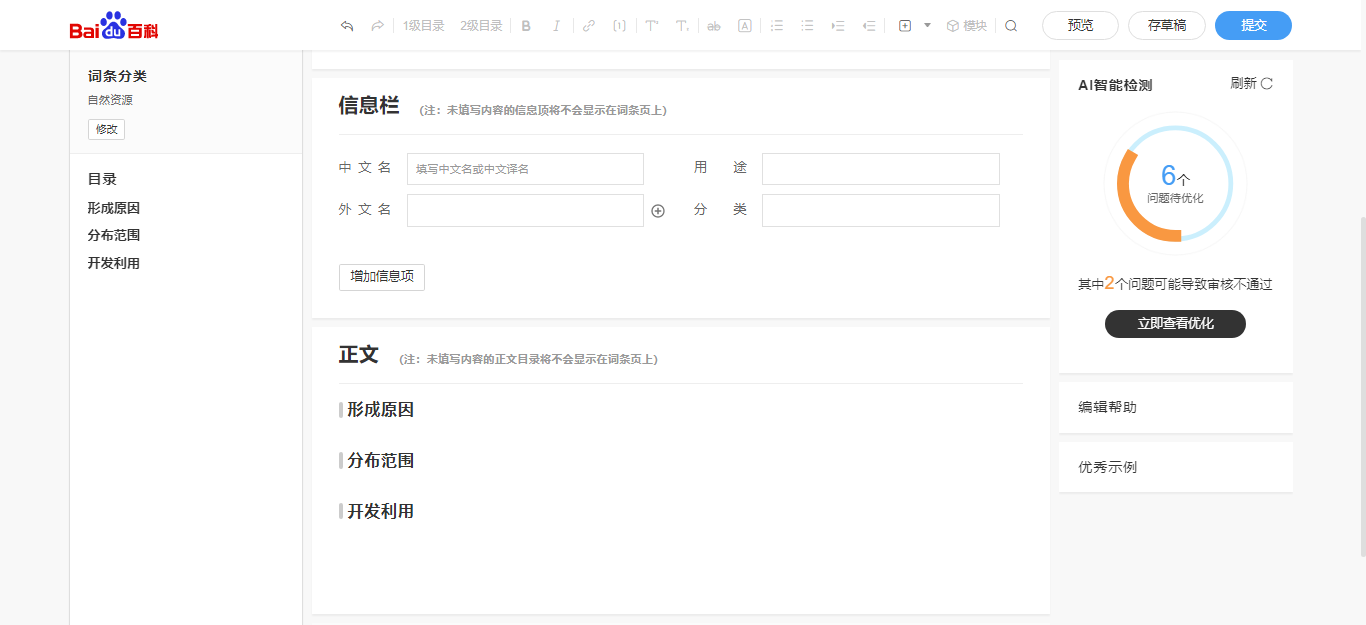1366x625 pixels.
Task: Click the 修改 button under 词条分类
Action: (106, 130)
